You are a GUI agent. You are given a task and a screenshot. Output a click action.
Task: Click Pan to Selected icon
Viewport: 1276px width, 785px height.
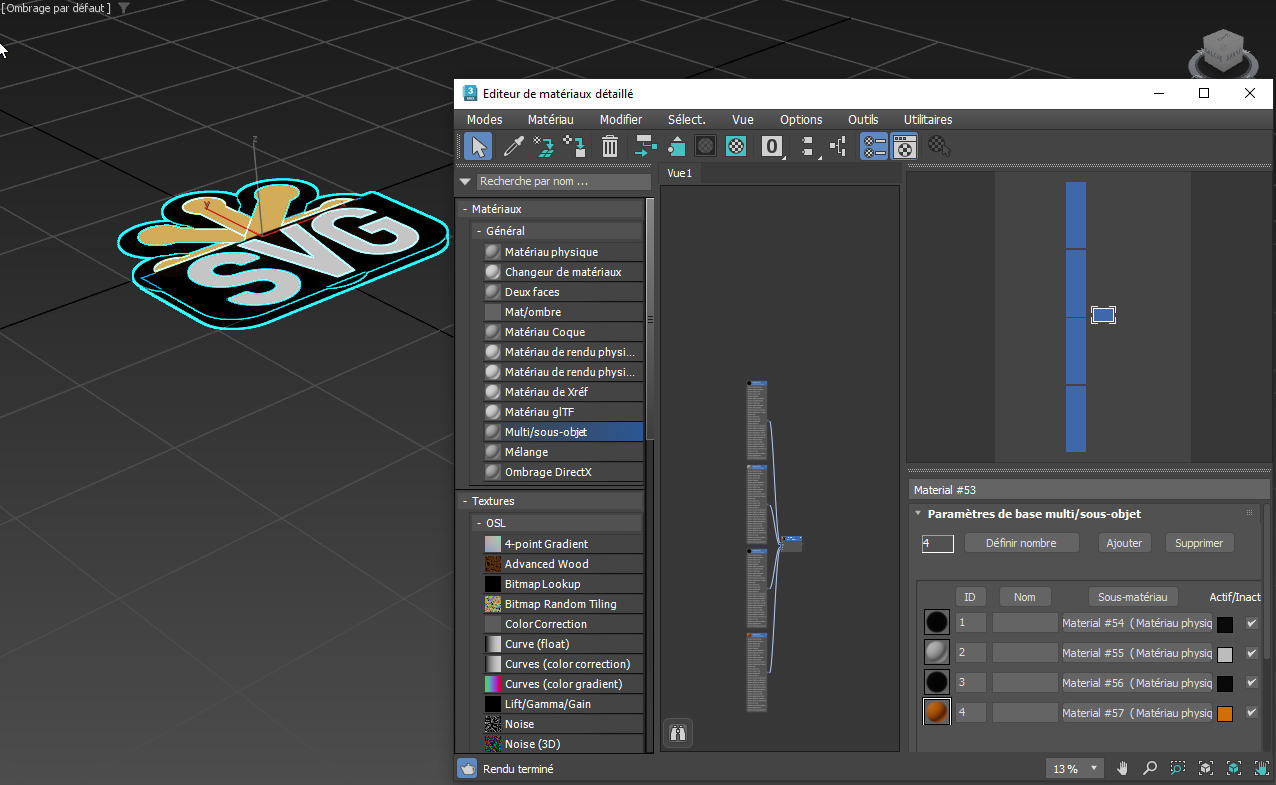pyautogui.click(x=1261, y=768)
